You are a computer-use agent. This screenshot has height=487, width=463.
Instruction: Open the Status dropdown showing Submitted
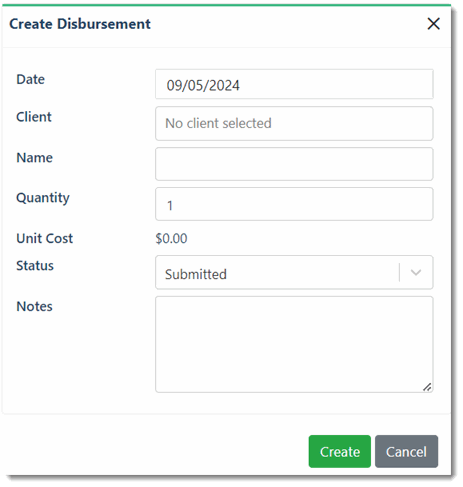(294, 273)
